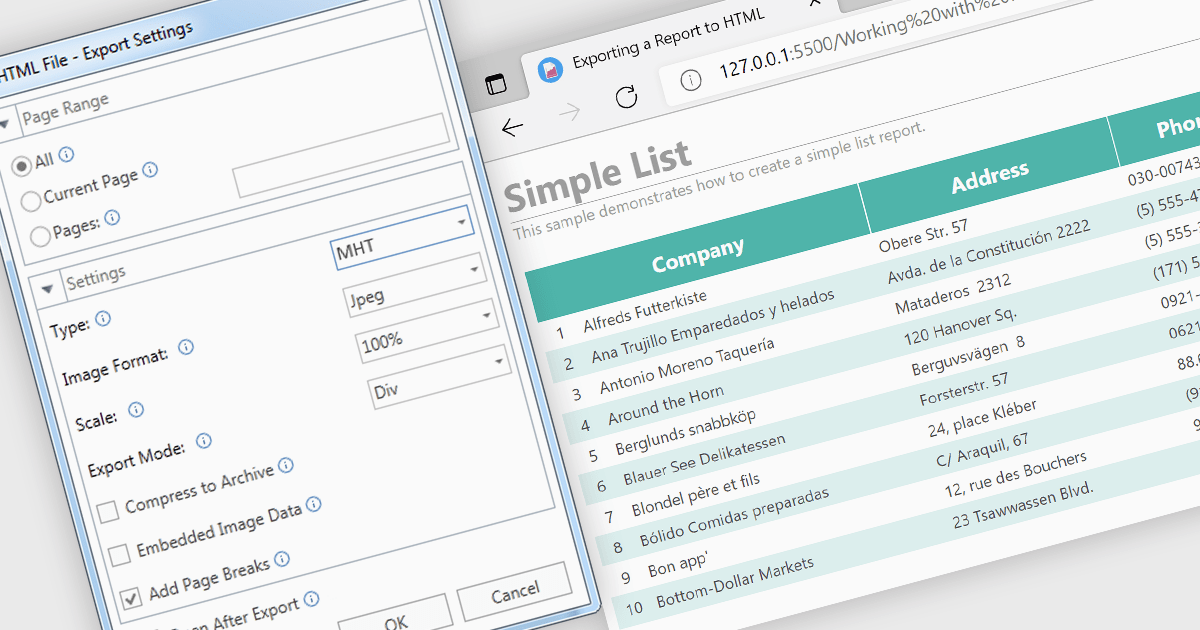
Task: Click the info icon beside Current Page
Action: 150,171
